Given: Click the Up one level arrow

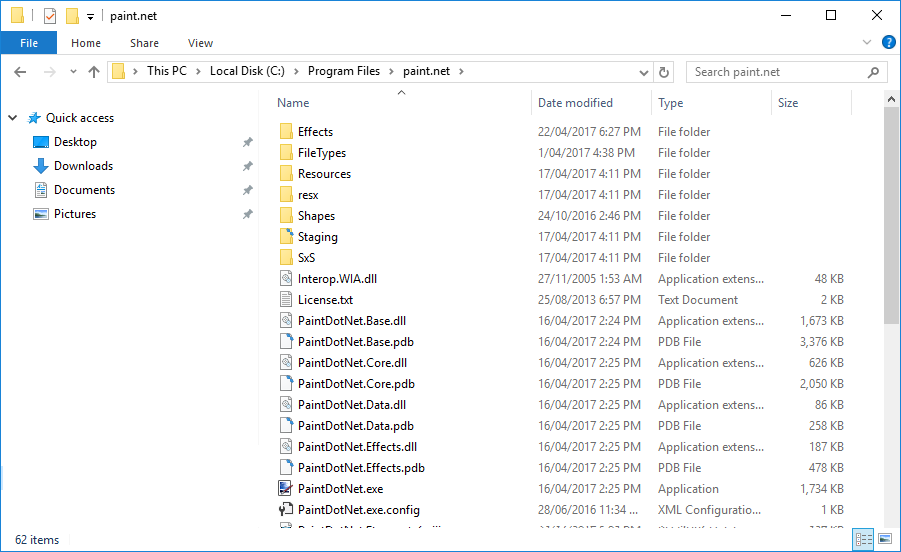Looking at the screenshot, I should (x=94, y=72).
